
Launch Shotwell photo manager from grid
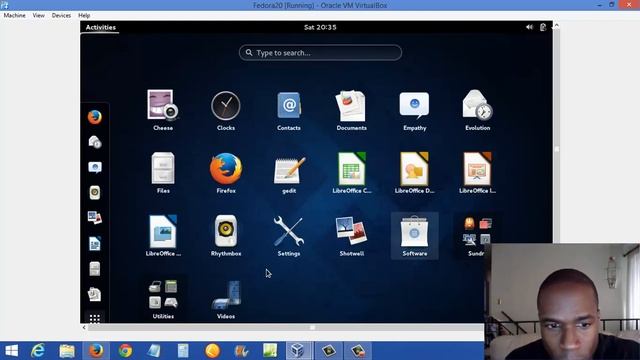[x=351, y=236]
